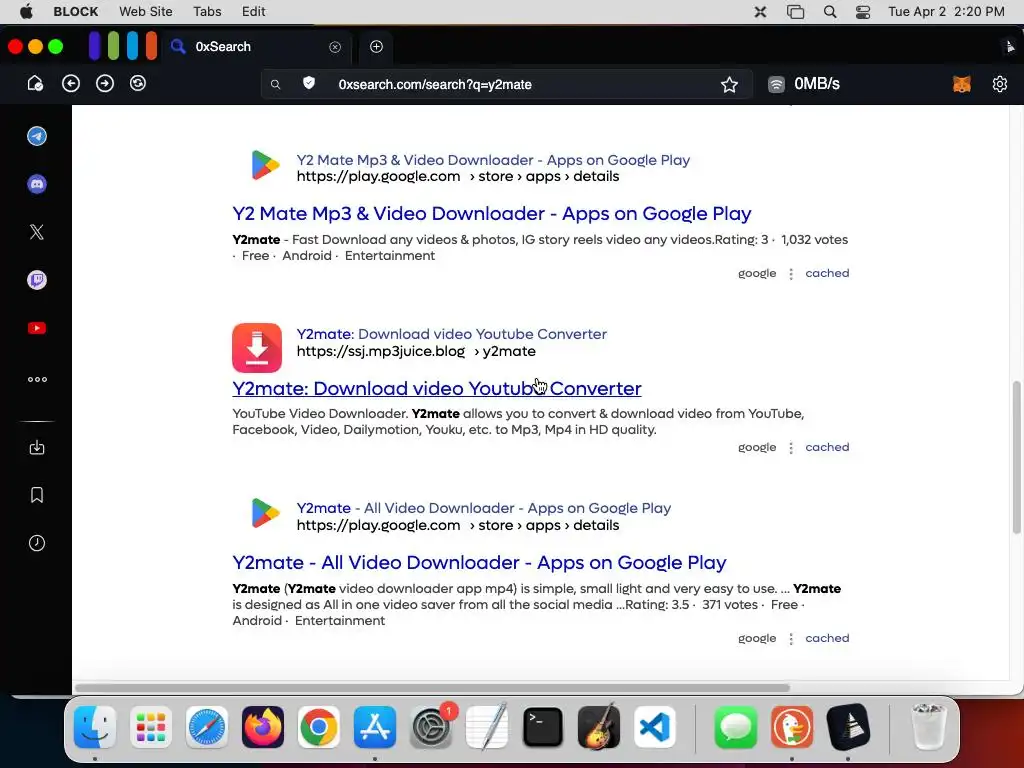
Task: Open cached copy of All Video Downloader result
Action: [827, 638]
